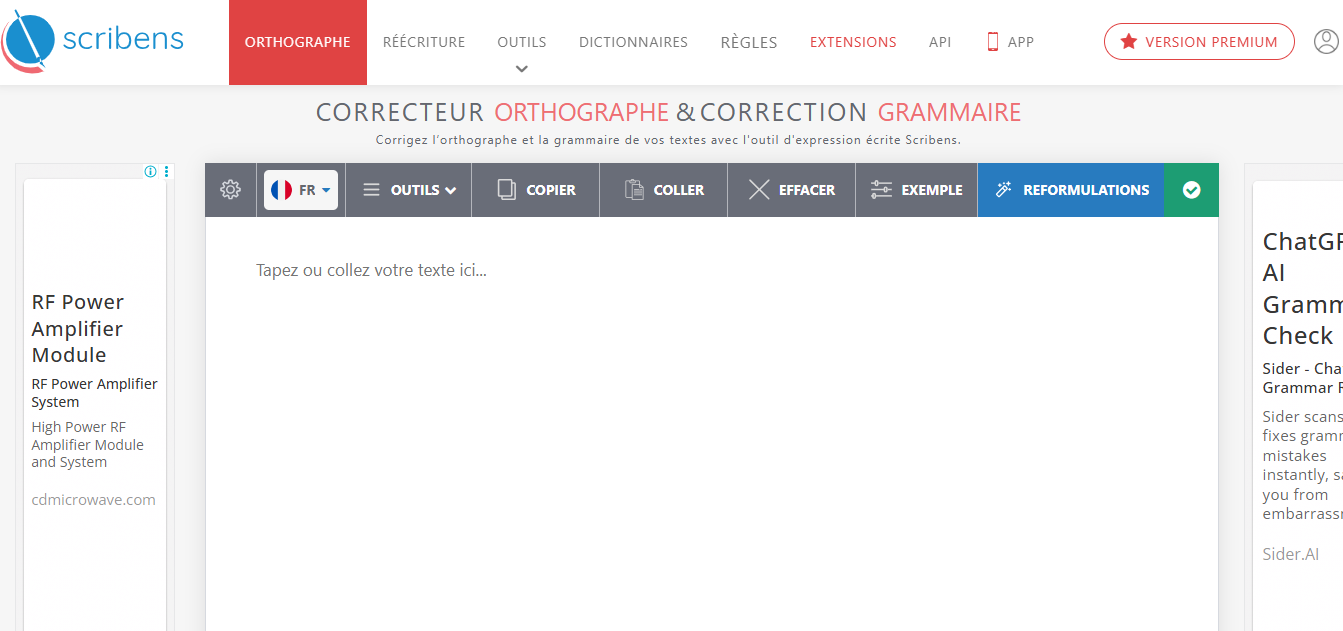The width and height of the screenshot is (1343, 631).
Task: Select the Orthographe tab
Action: pos(297,42)
